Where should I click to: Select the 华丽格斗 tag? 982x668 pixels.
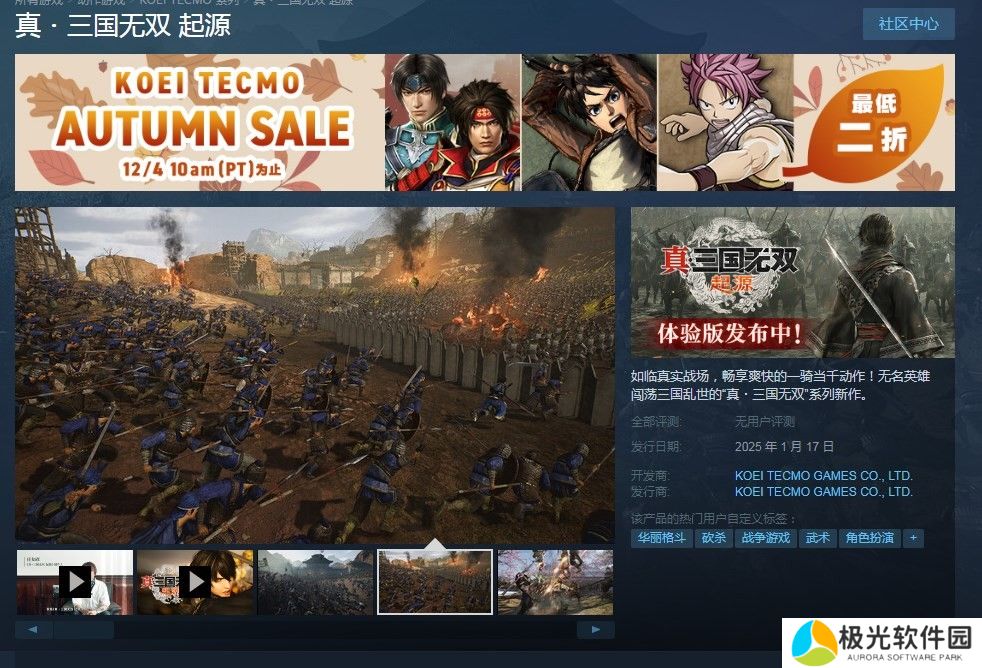[x=661, y=538]
